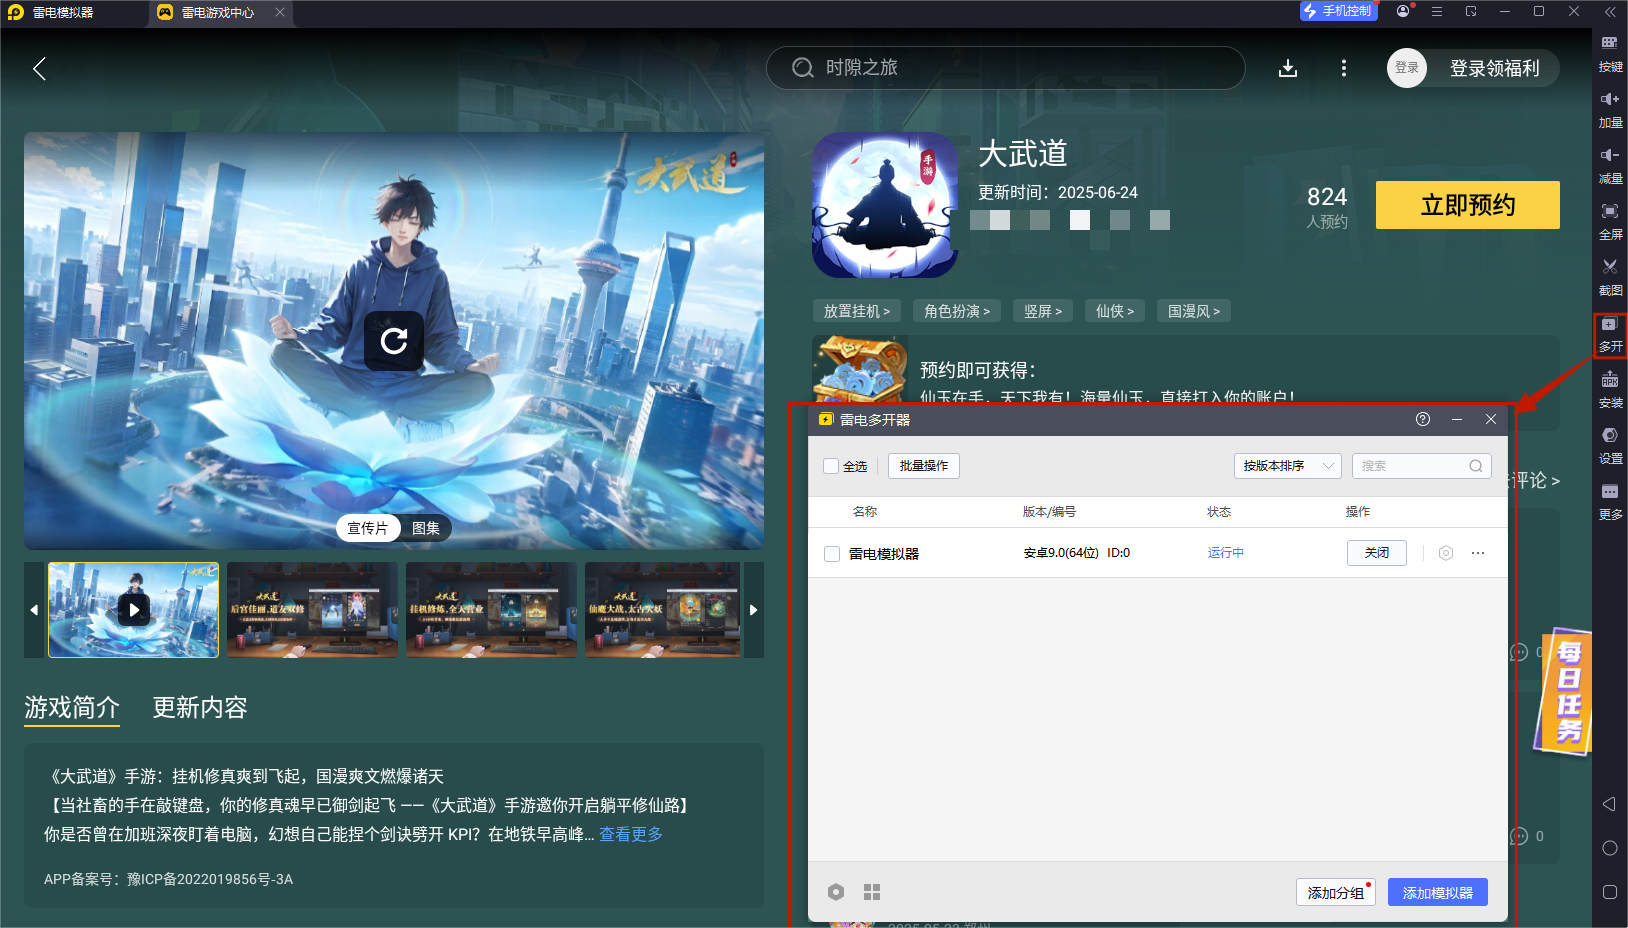The width and height of the screenshot is (1628, 928).
Task: Click the search magnifier in multi-opener
Action: tap(1476, 466)
